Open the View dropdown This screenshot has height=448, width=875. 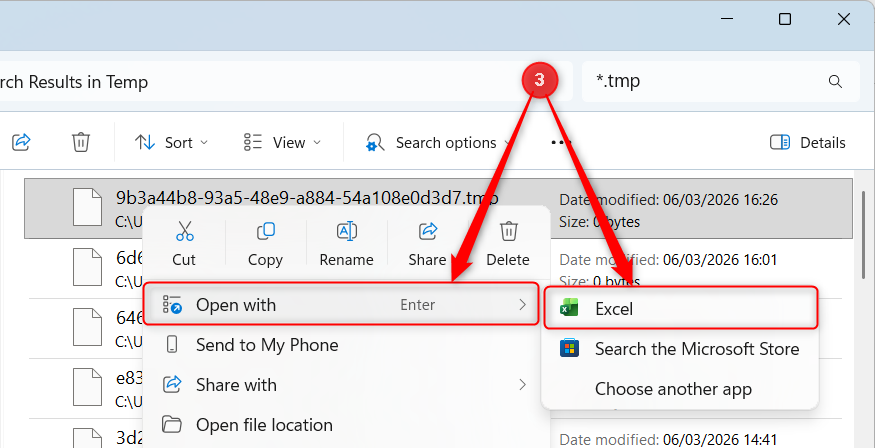[282, 143]
